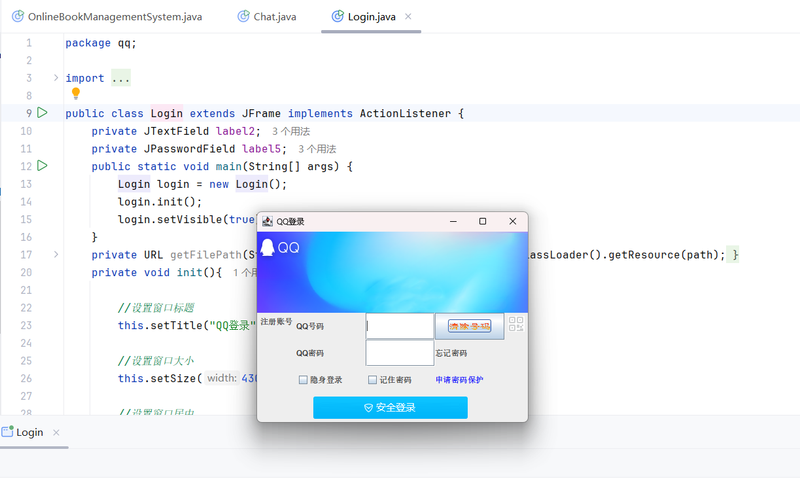Run the main method via the gutter arrow
800x479 pixels.
[x=42, y=166]
